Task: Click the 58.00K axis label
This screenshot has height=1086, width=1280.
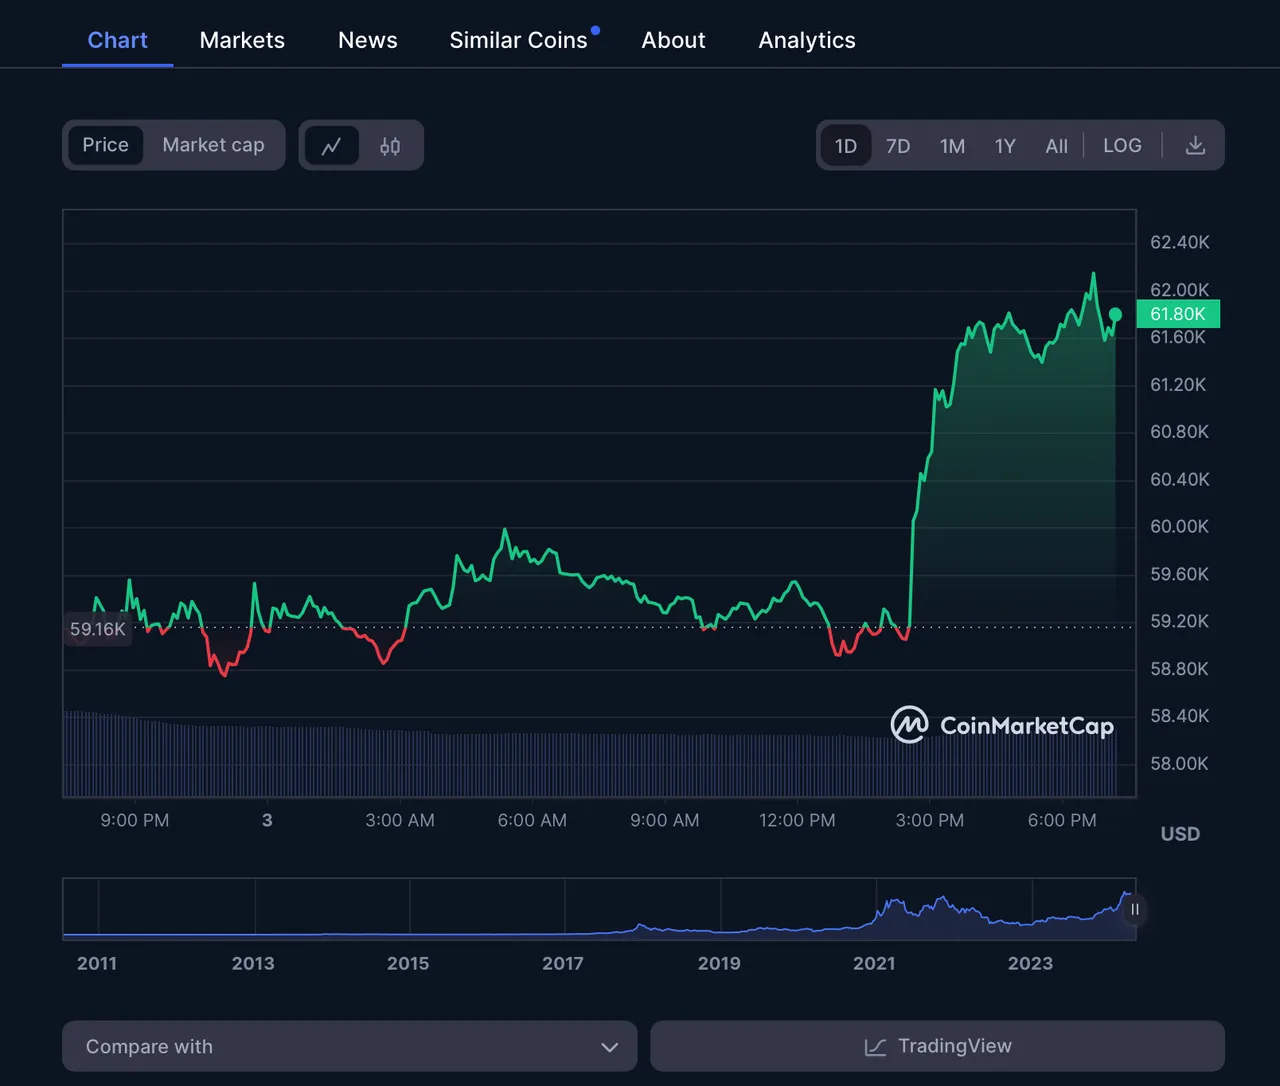Action: [x=1180, y=764]
